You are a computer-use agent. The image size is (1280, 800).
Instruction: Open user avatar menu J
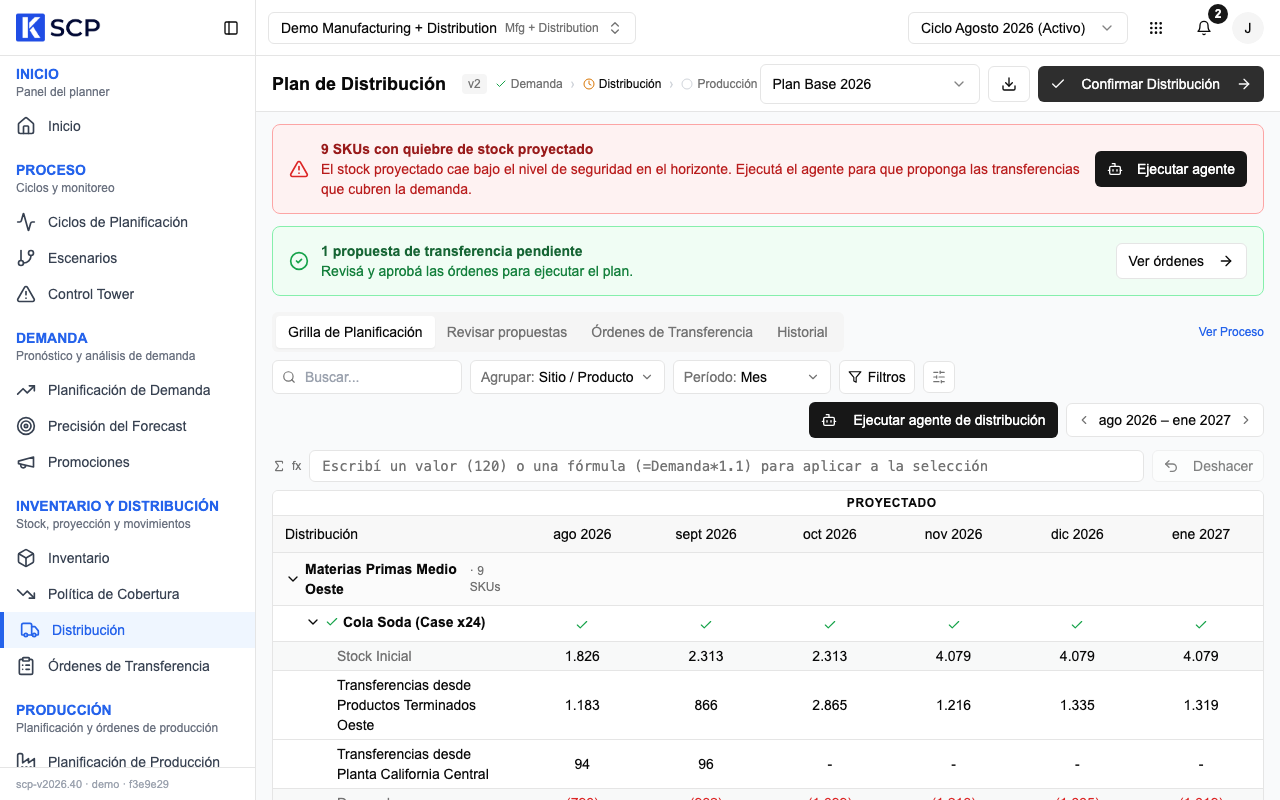1248,28
